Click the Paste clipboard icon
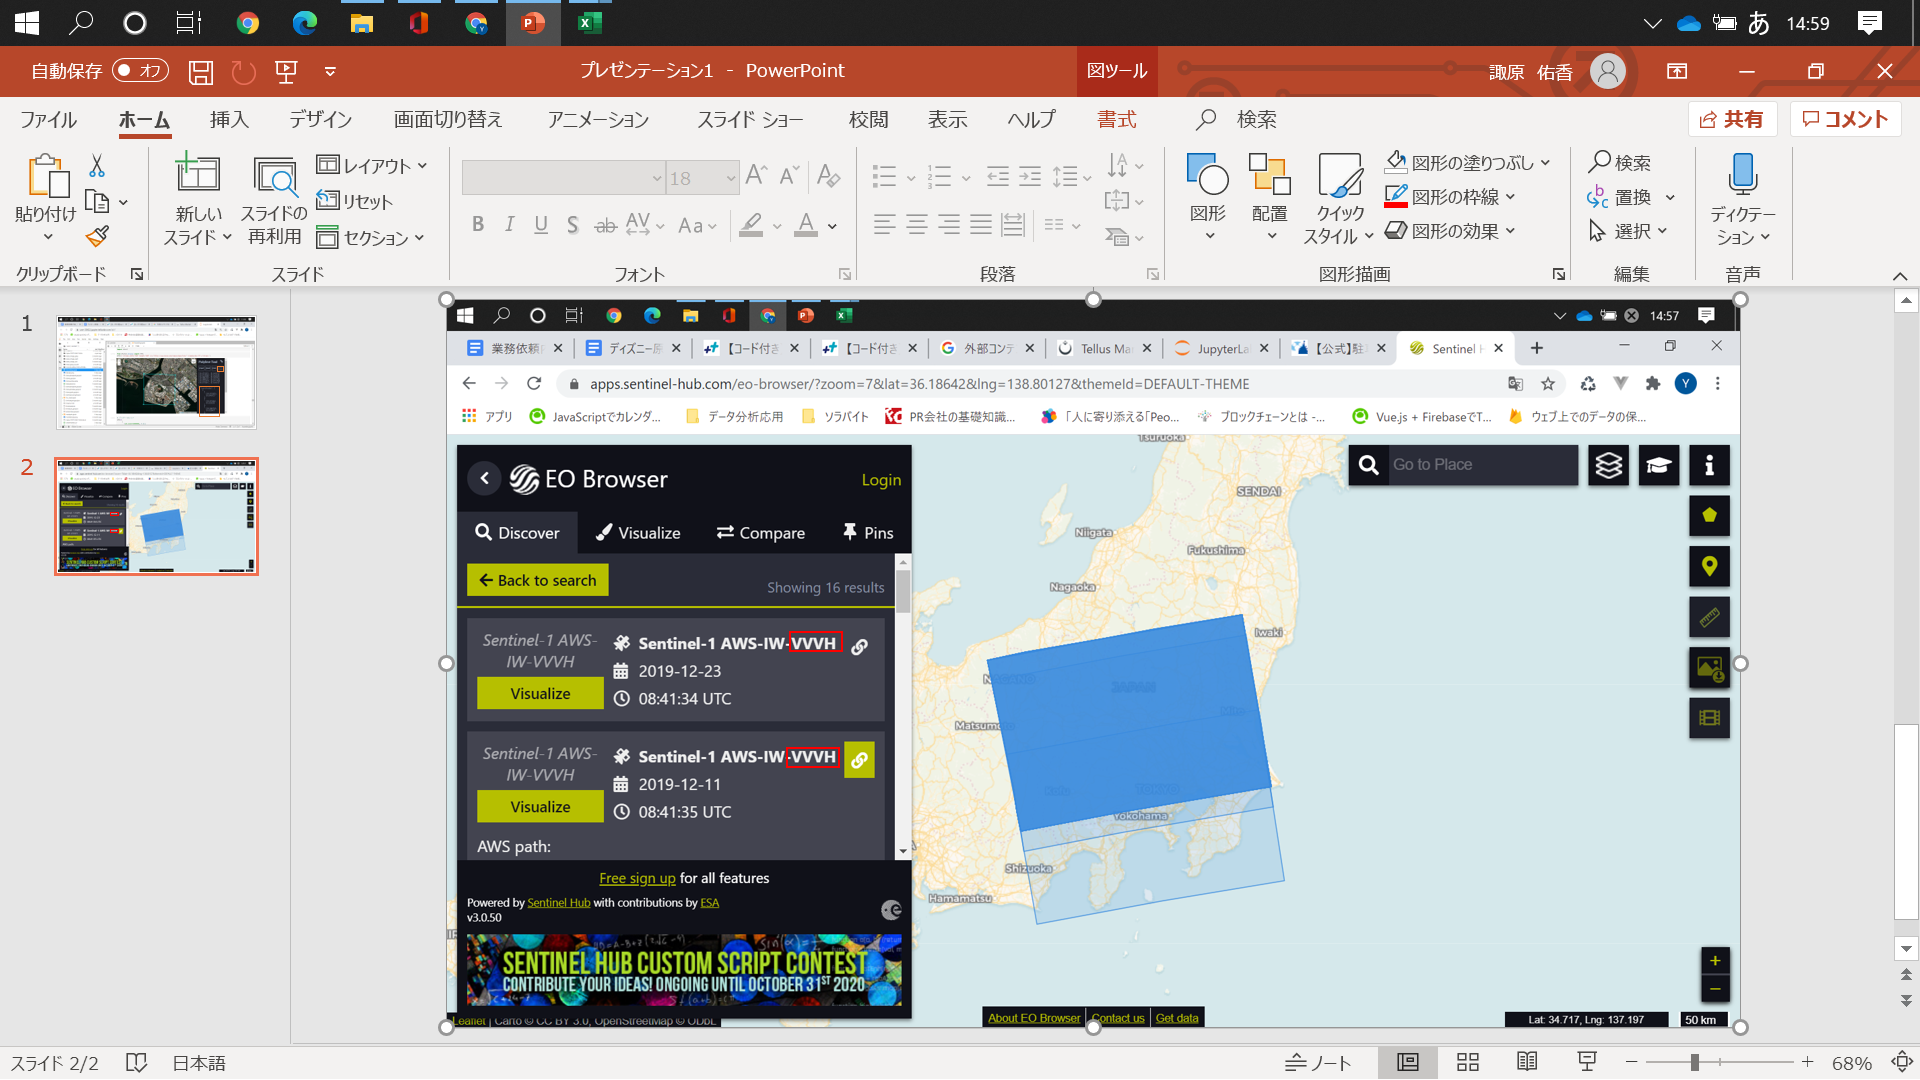Image resolution: width=1920 pixels, height=1080 pixels. (46, 177)
